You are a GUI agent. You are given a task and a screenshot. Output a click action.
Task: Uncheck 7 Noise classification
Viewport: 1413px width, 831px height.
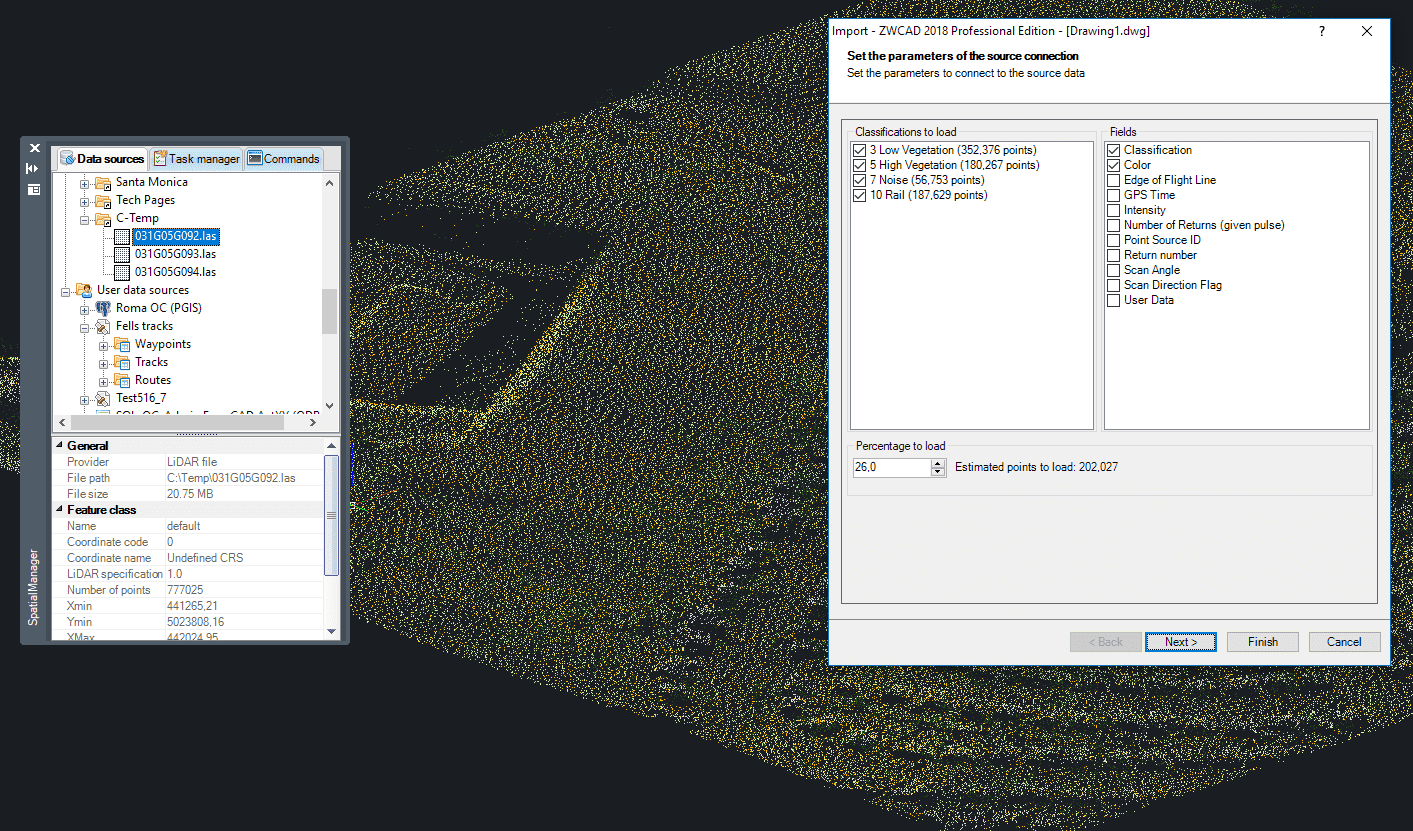click(859, 180)
